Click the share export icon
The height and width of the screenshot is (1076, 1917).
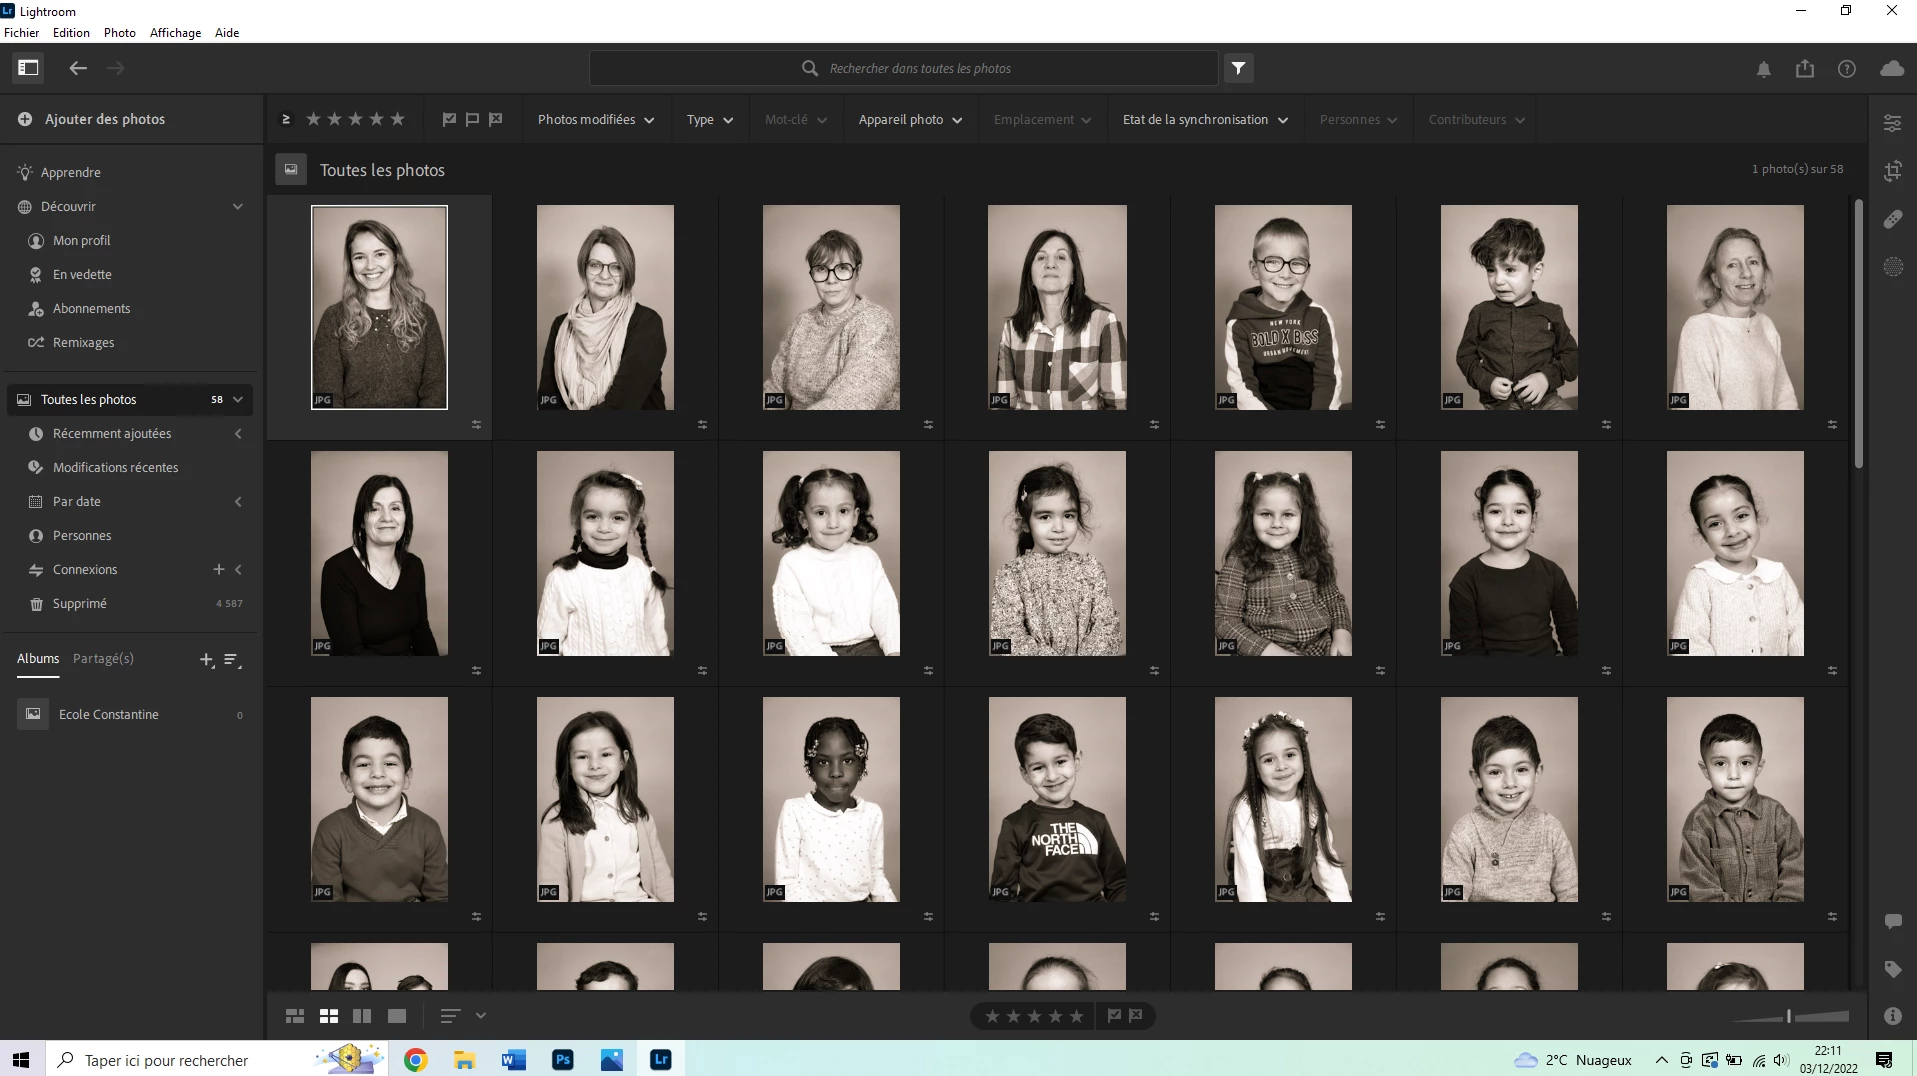point(1805,68)
